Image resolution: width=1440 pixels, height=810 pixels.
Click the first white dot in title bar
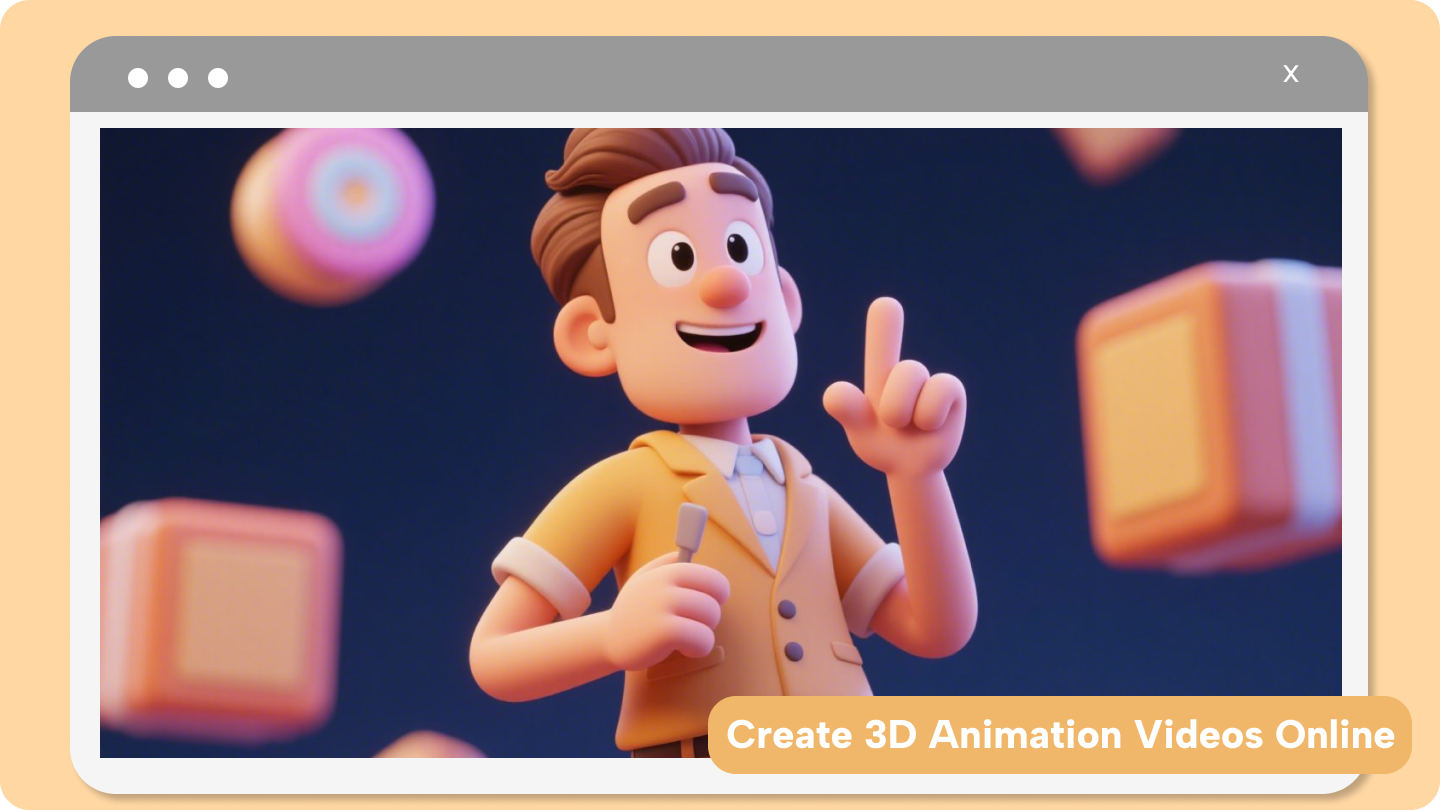point(138,77)
